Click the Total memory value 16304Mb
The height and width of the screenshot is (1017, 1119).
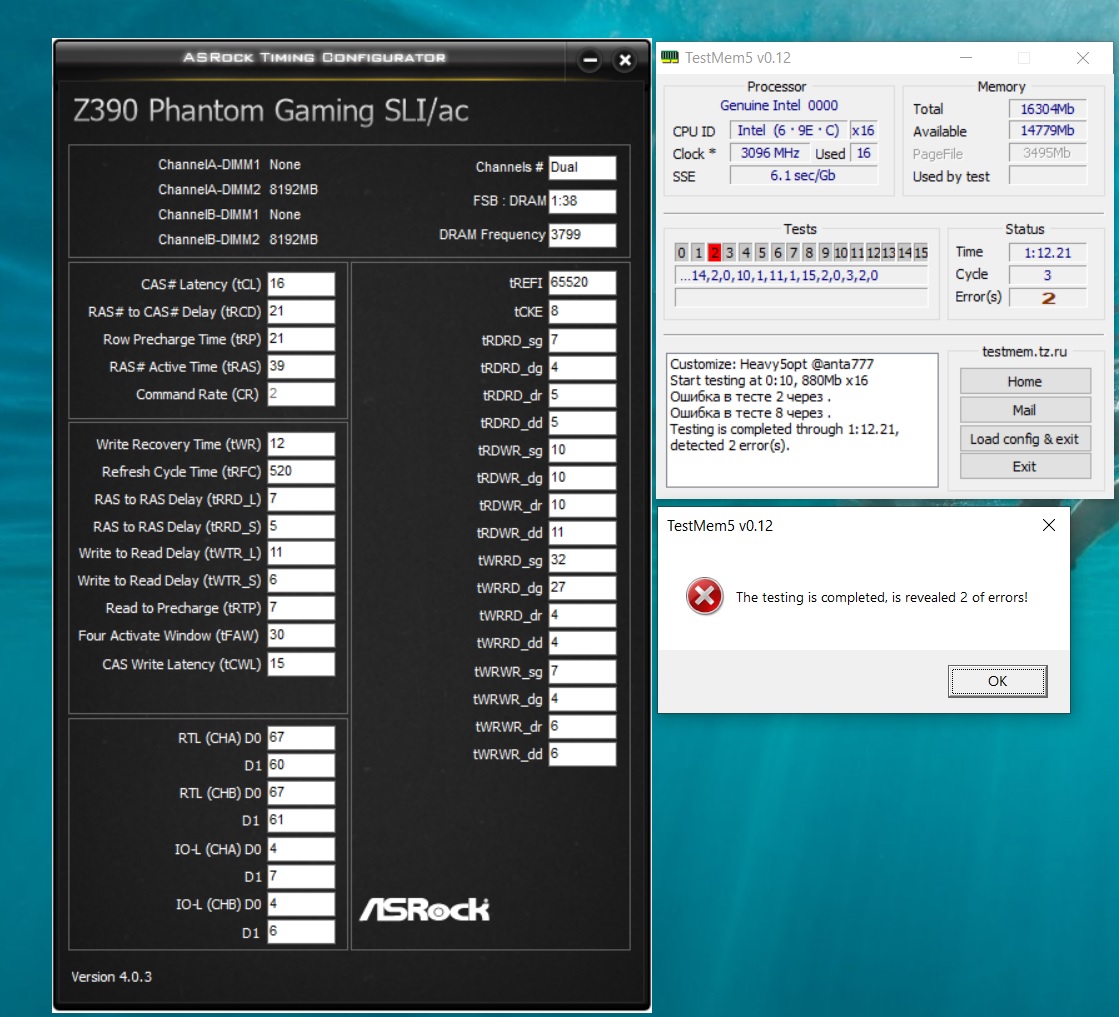coord(1048,108)
